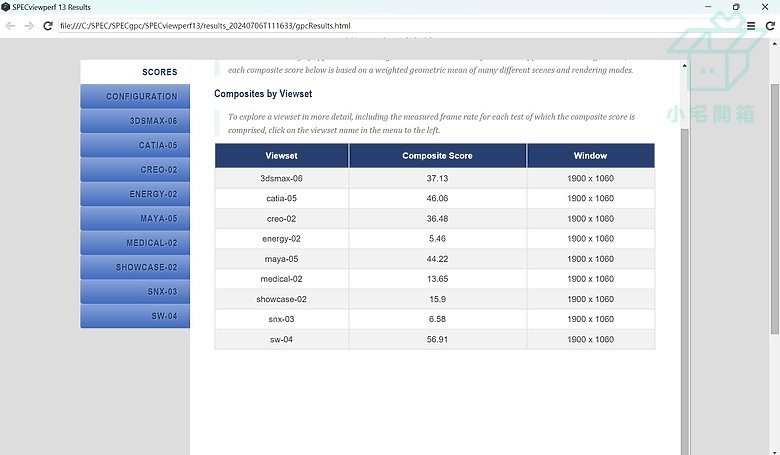Click the 56.91 composite score
Screen dimensions: 780x455
pos(437,340)
